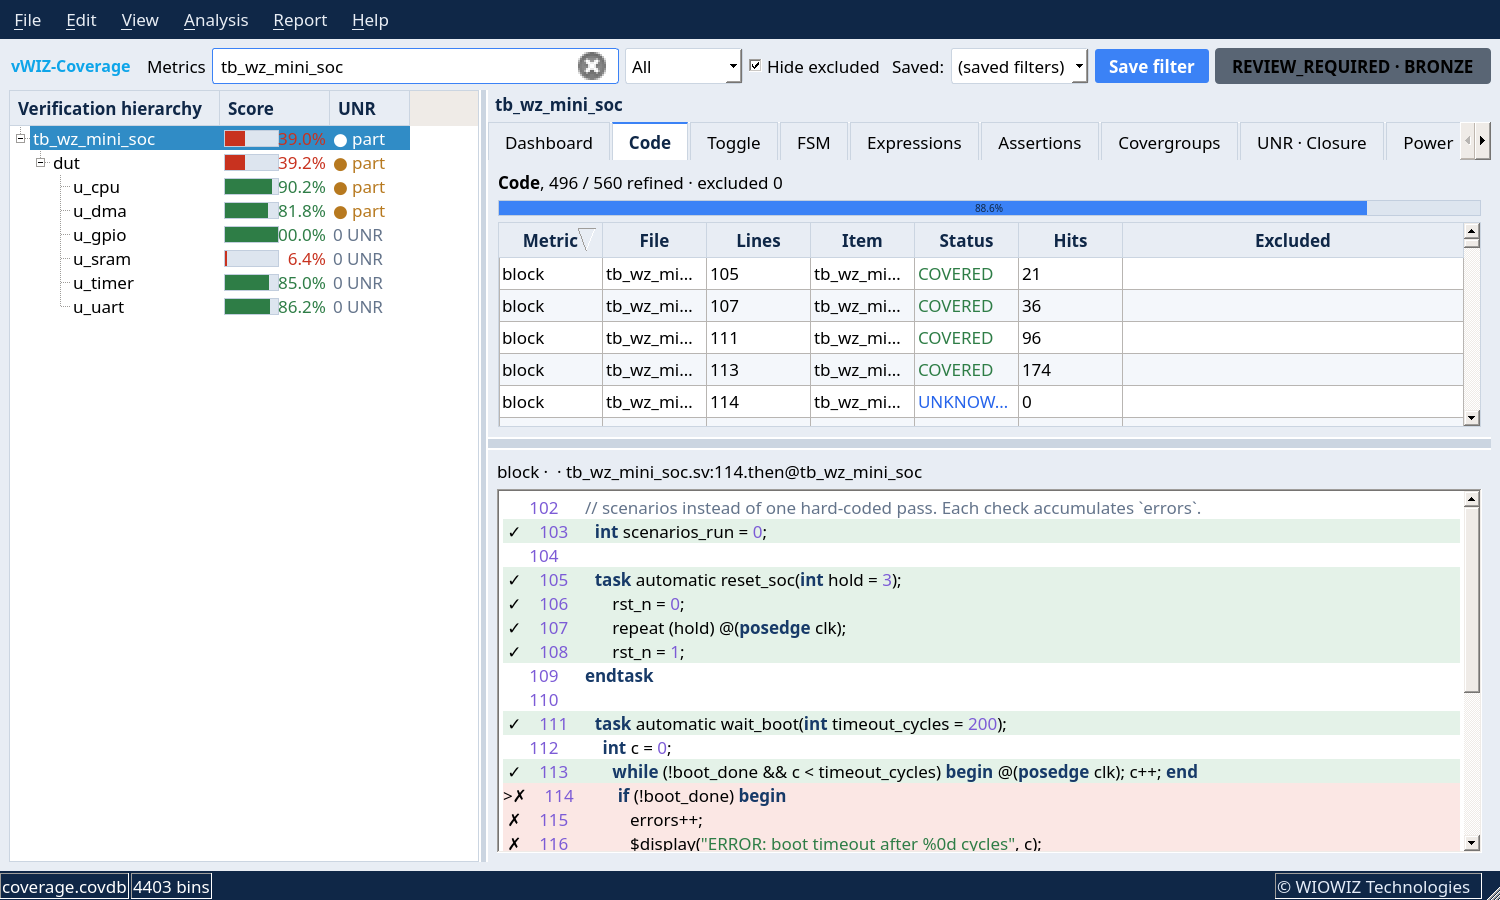Click the table scrollbar up arrow

1471,231
